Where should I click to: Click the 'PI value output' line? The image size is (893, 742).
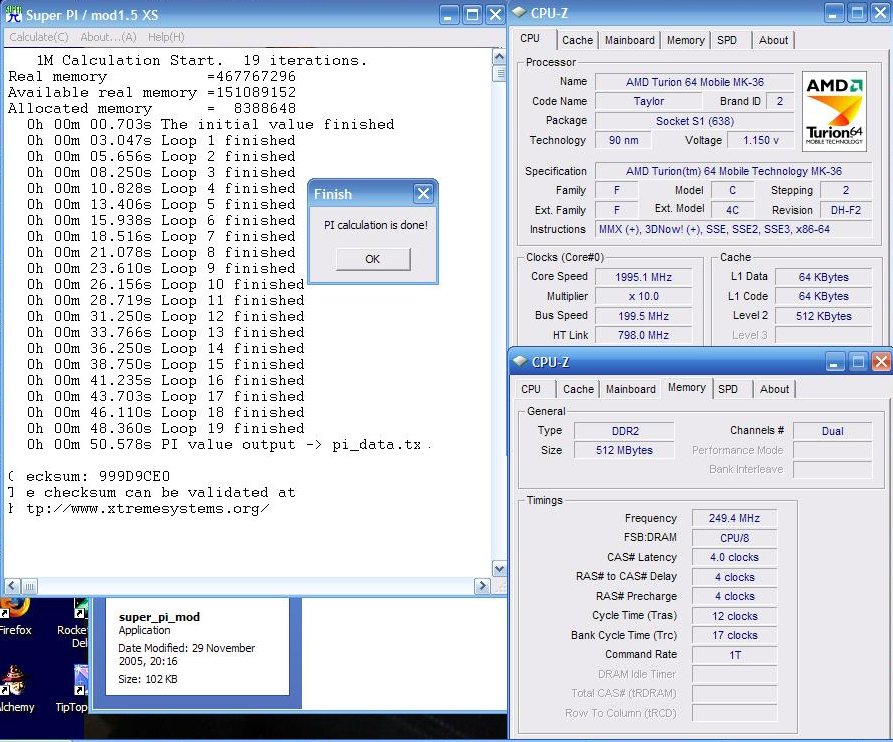(x=228, y=444)
